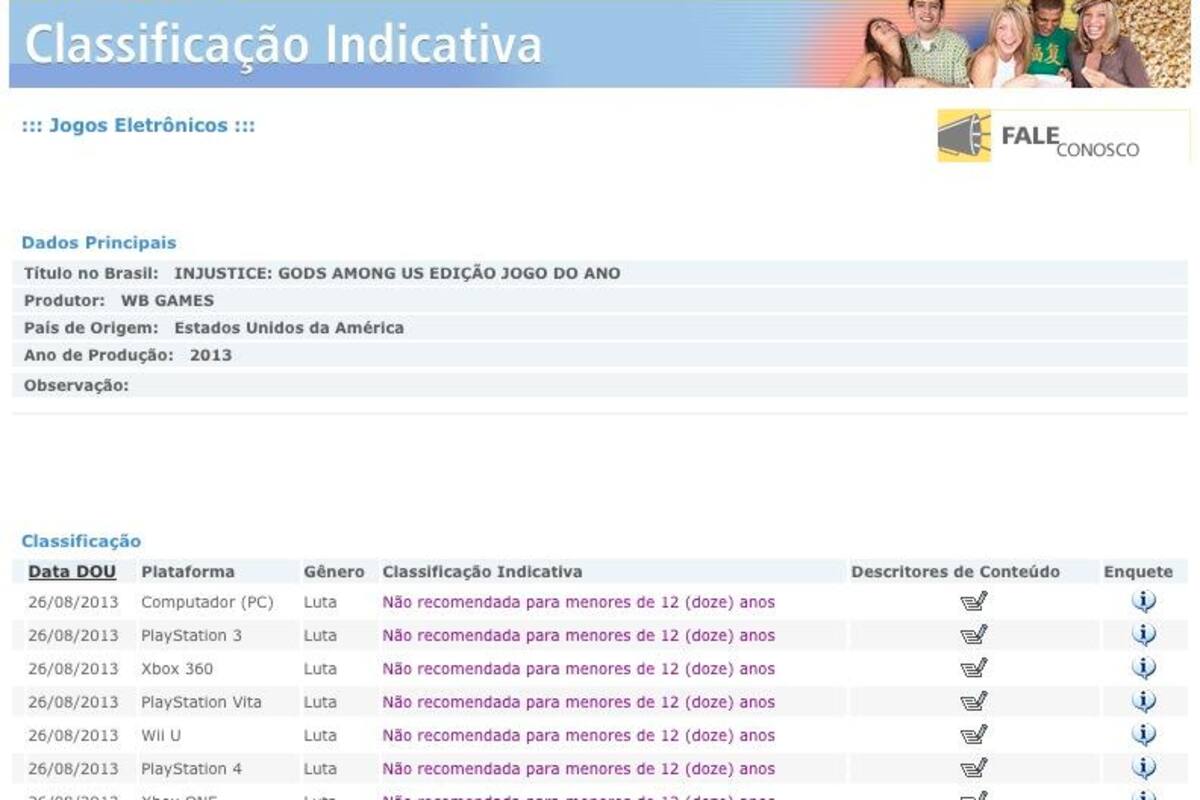Click the País de Origem label
Screen dimensions: 1200x800
(91, 327)
